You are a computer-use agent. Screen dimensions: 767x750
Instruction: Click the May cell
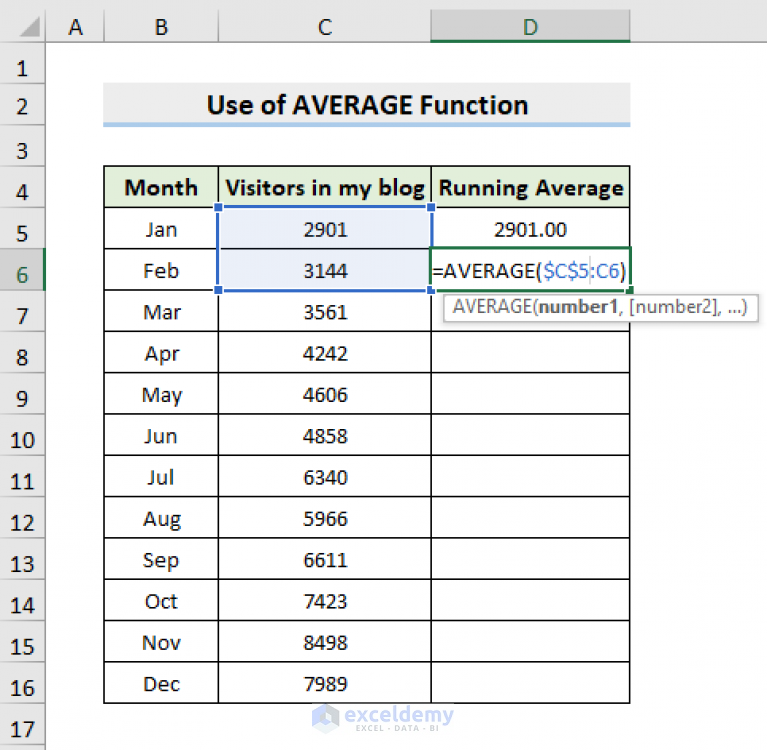click(161, 394)
